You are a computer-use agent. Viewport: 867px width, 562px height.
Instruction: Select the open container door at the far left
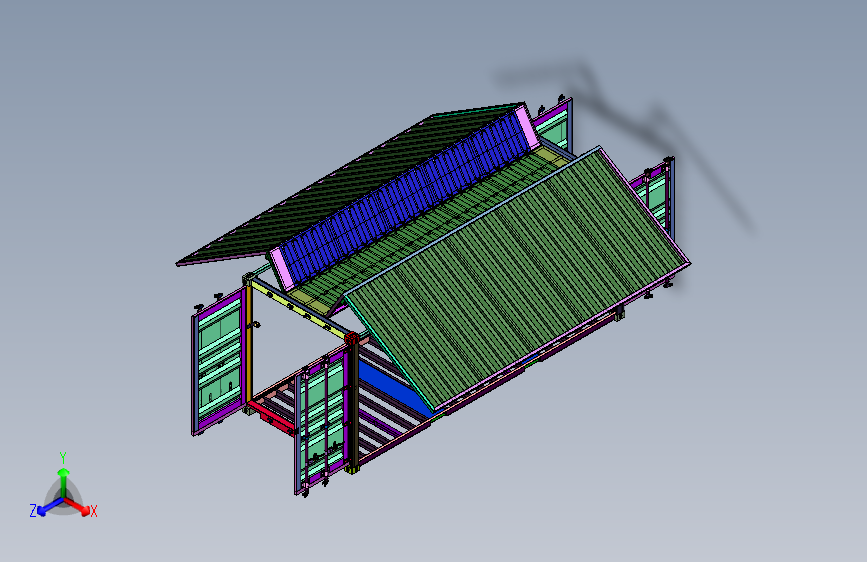(218, 362)
